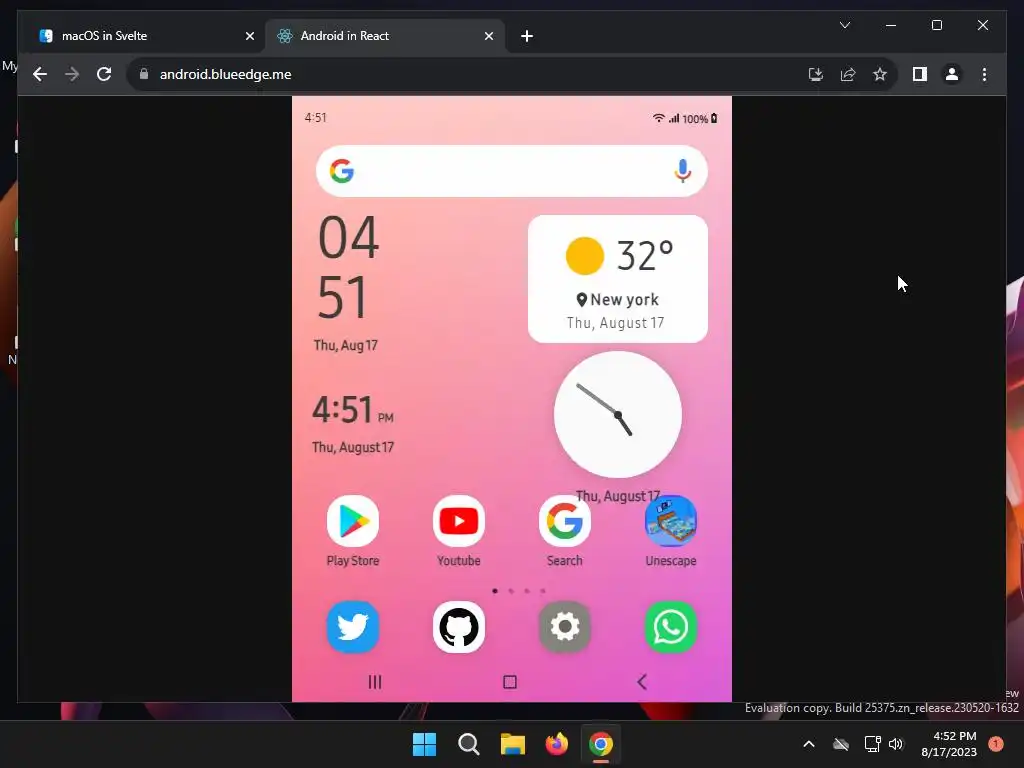This screenshot has height=768, width=1024.
Task: Tap the analog clock widget
Action: [618, 415]
